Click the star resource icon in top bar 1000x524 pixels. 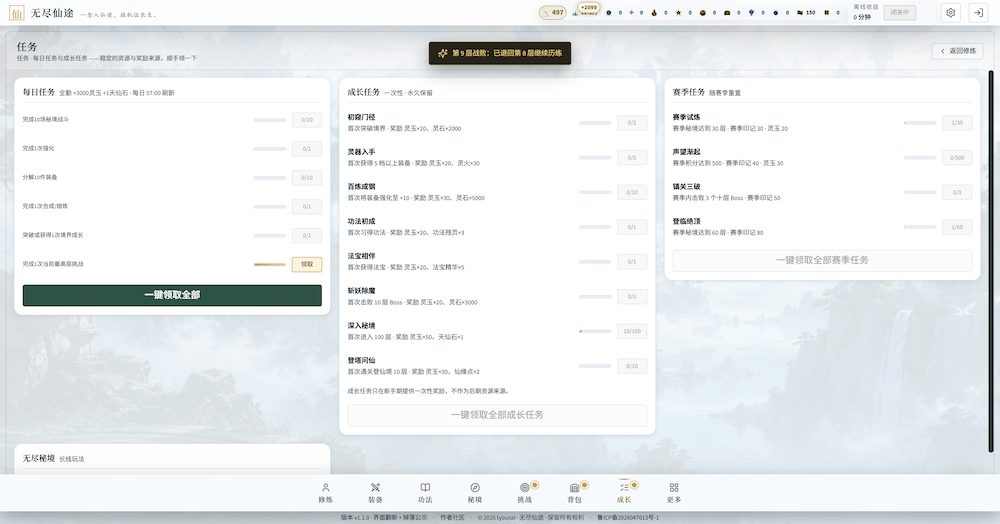point(678,13)
